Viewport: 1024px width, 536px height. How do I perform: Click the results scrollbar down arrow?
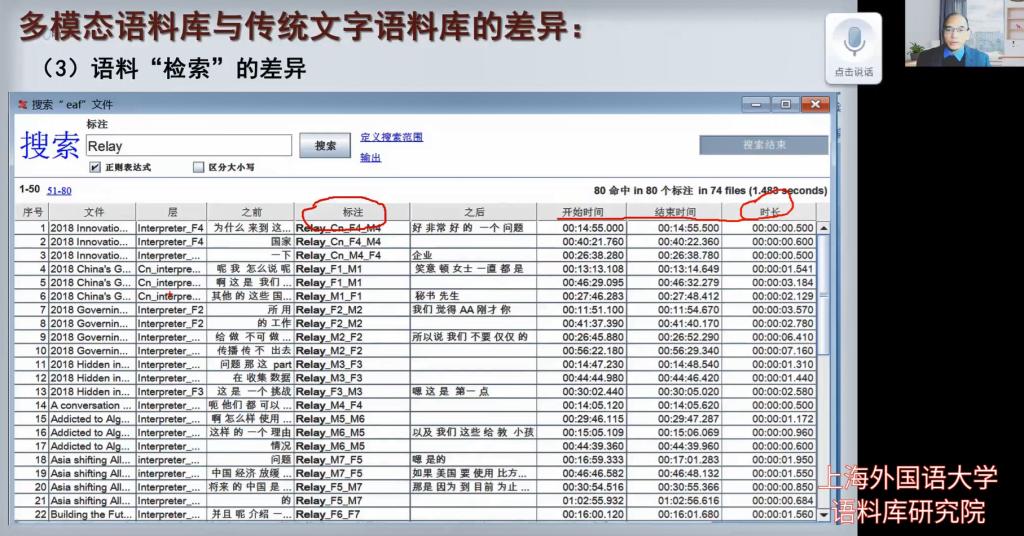(824, 515)
